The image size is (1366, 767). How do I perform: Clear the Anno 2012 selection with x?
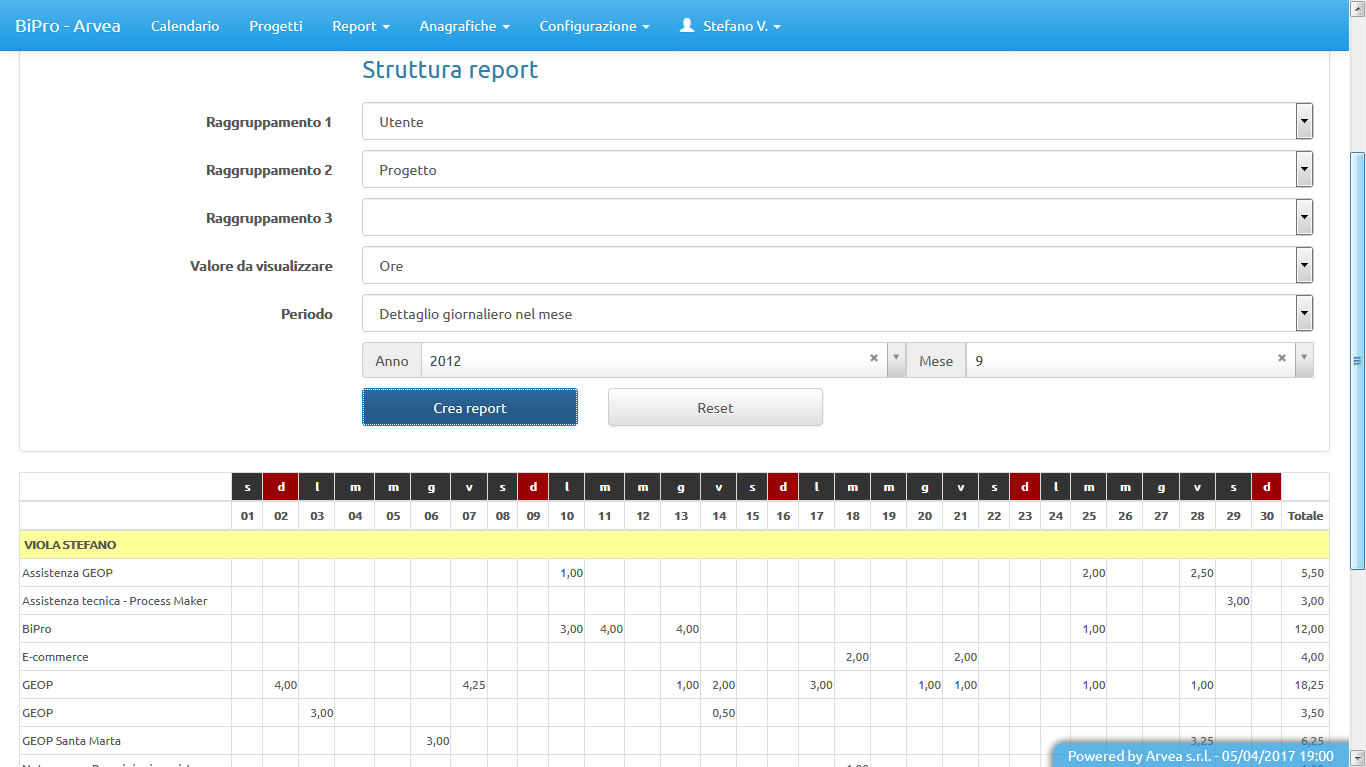(873, 359)
